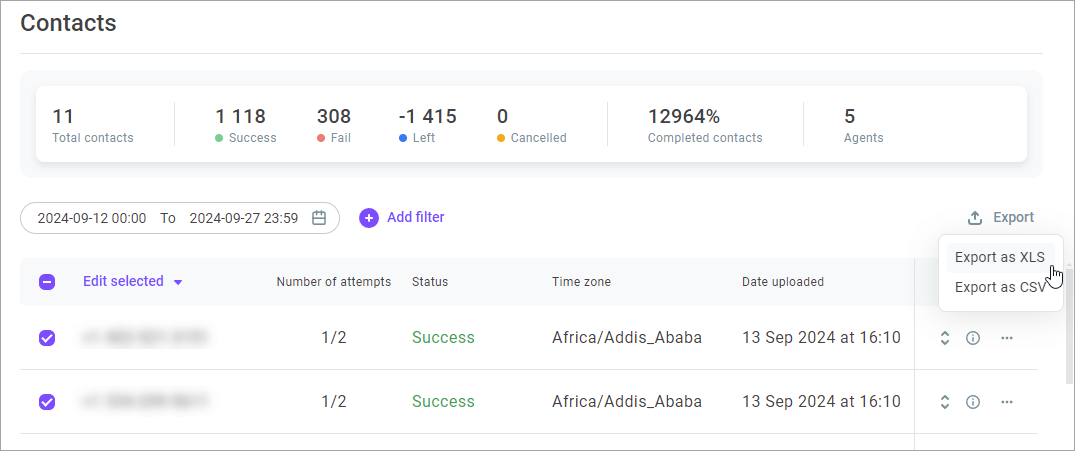This screenshot has width=1075, height=451.
Task: Click the purple plus Add filter icon
Action: point(369,218)
